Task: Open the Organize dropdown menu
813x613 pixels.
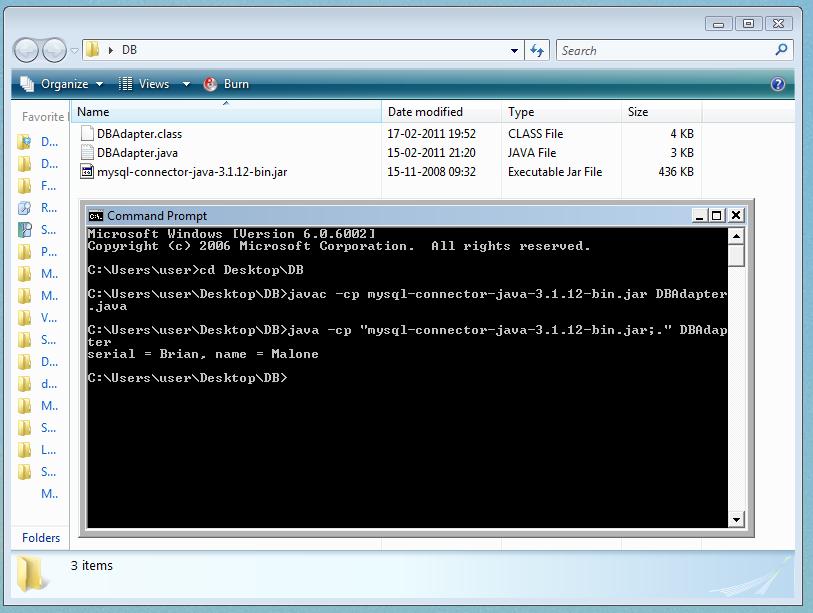Action: pos(98,84)
